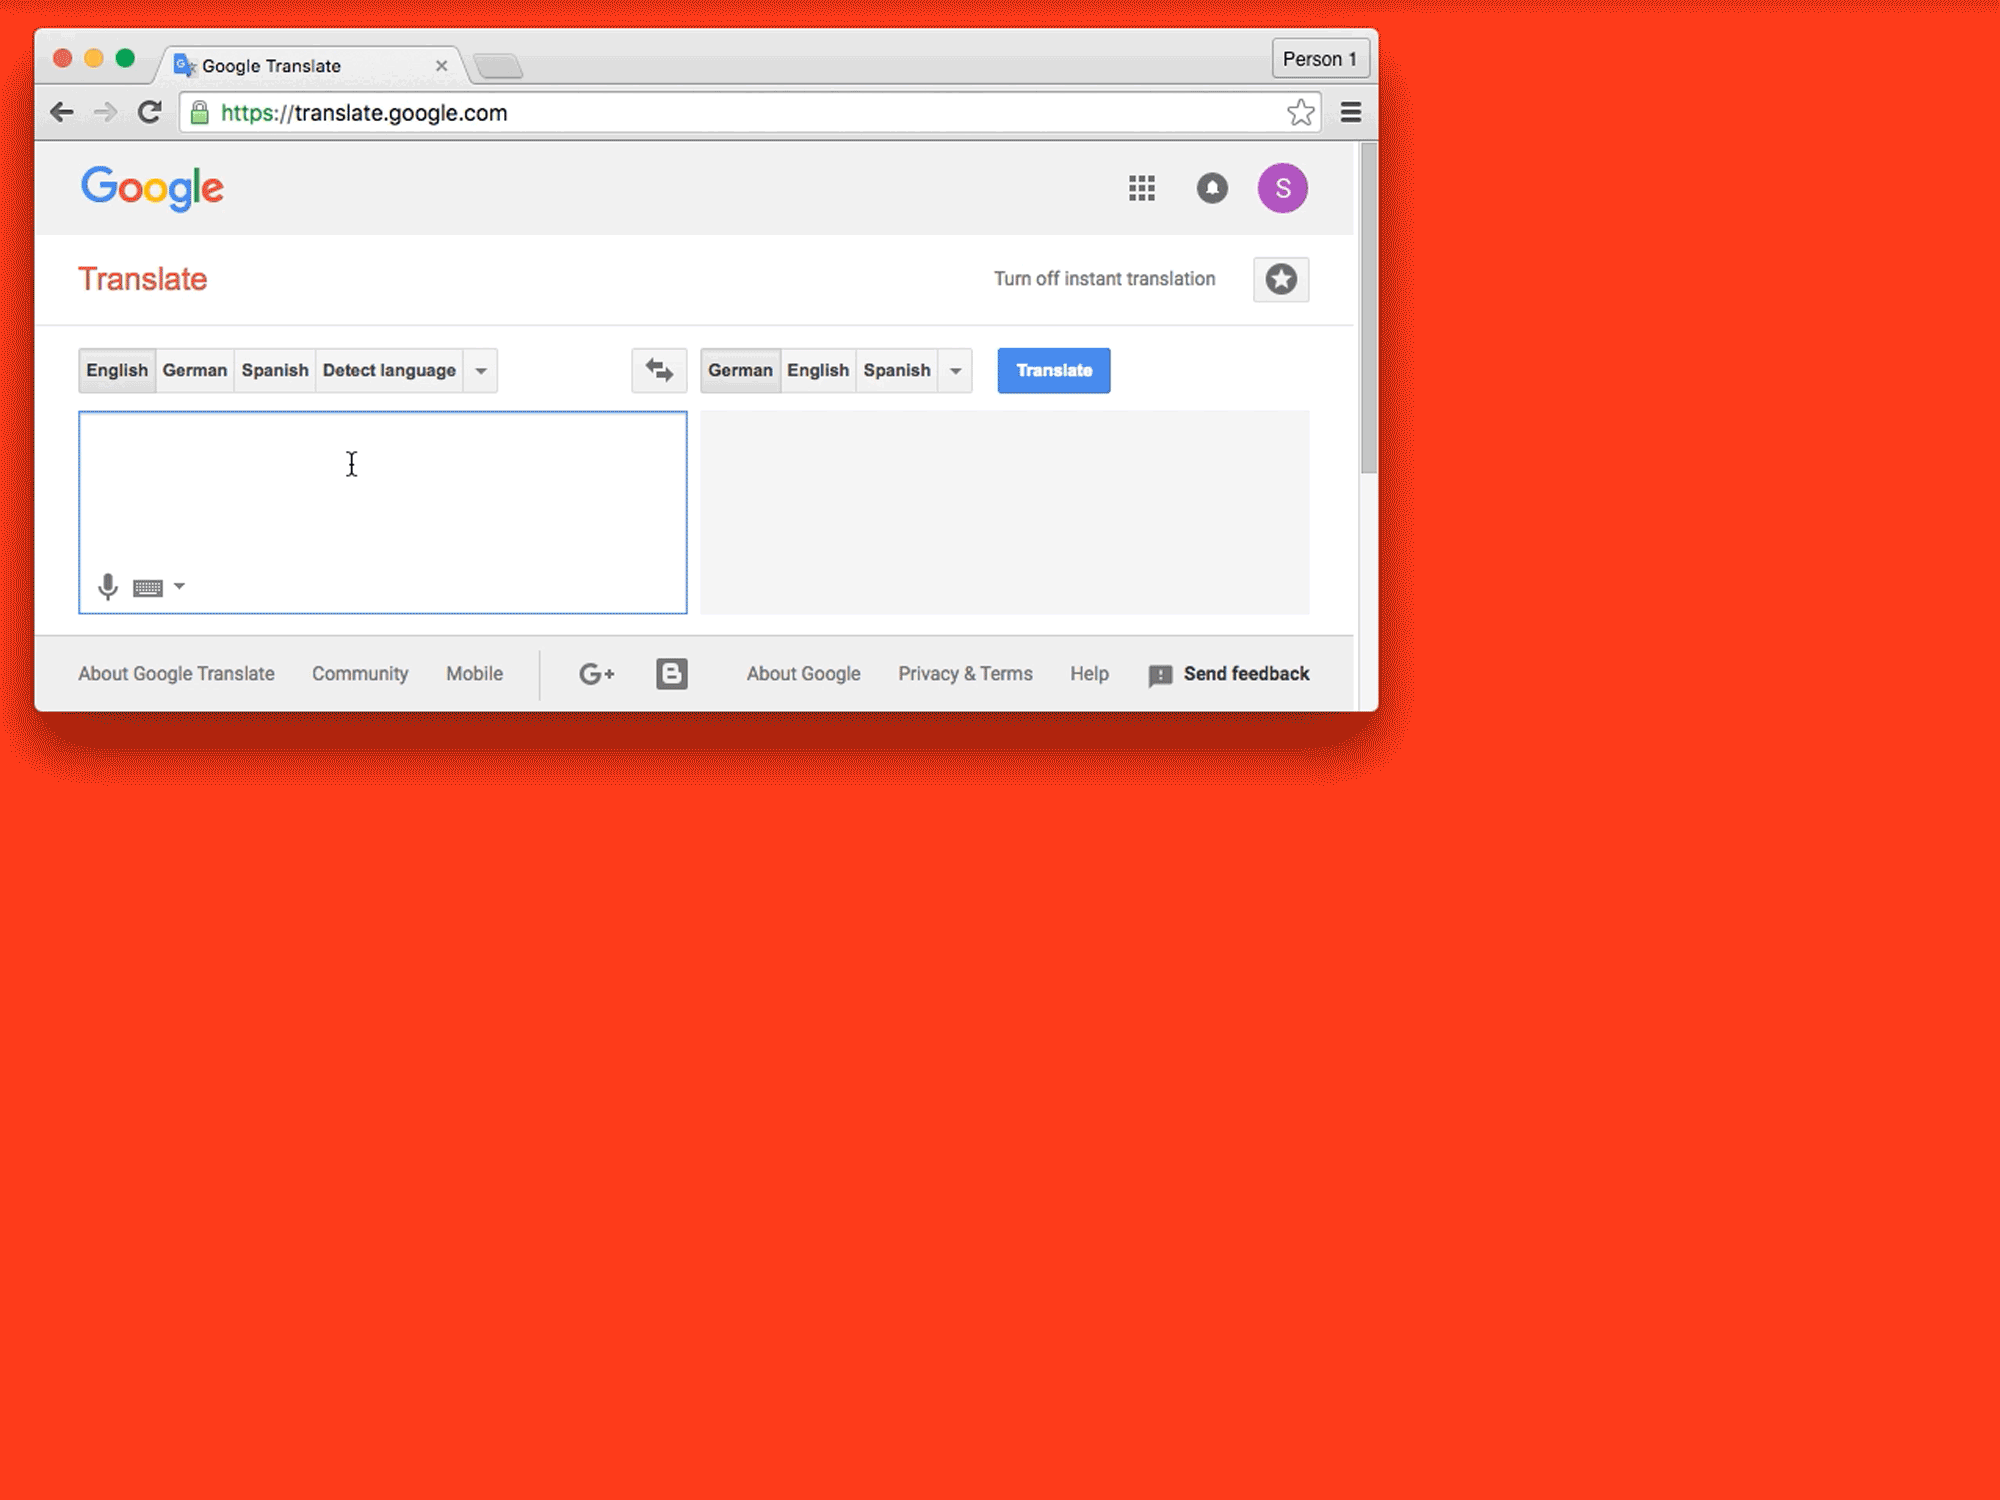Select English as source language tab
2000x1500 pixels.
click(x=117, y=370)
